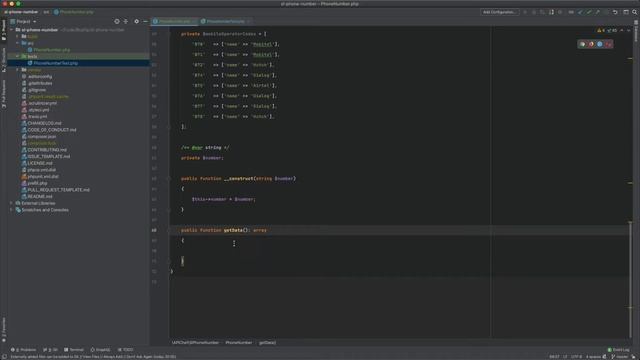Switch to the PhoneNumber.php tab

pyautogui.click(x=174, y=21)
